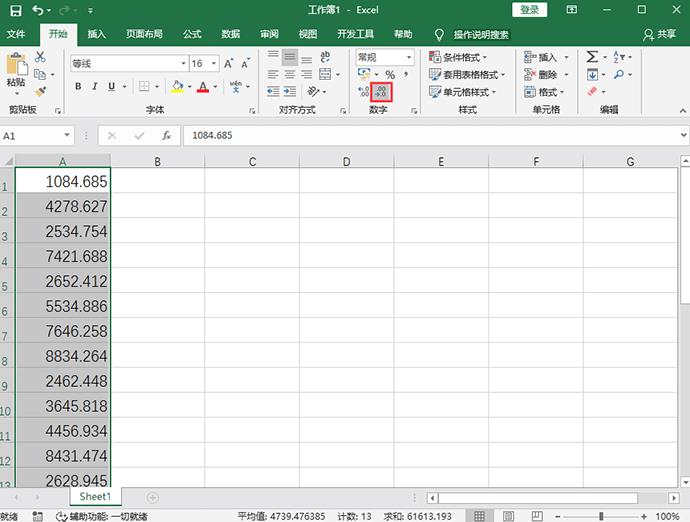Decrease the indent

pyautogui.click(x=273, y=91)
